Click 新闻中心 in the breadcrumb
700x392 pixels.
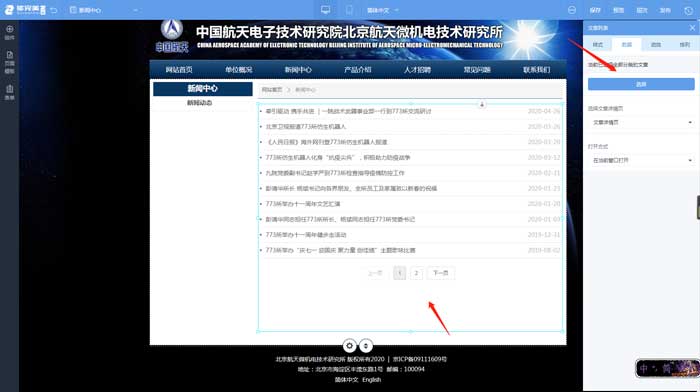click(305, 90)
